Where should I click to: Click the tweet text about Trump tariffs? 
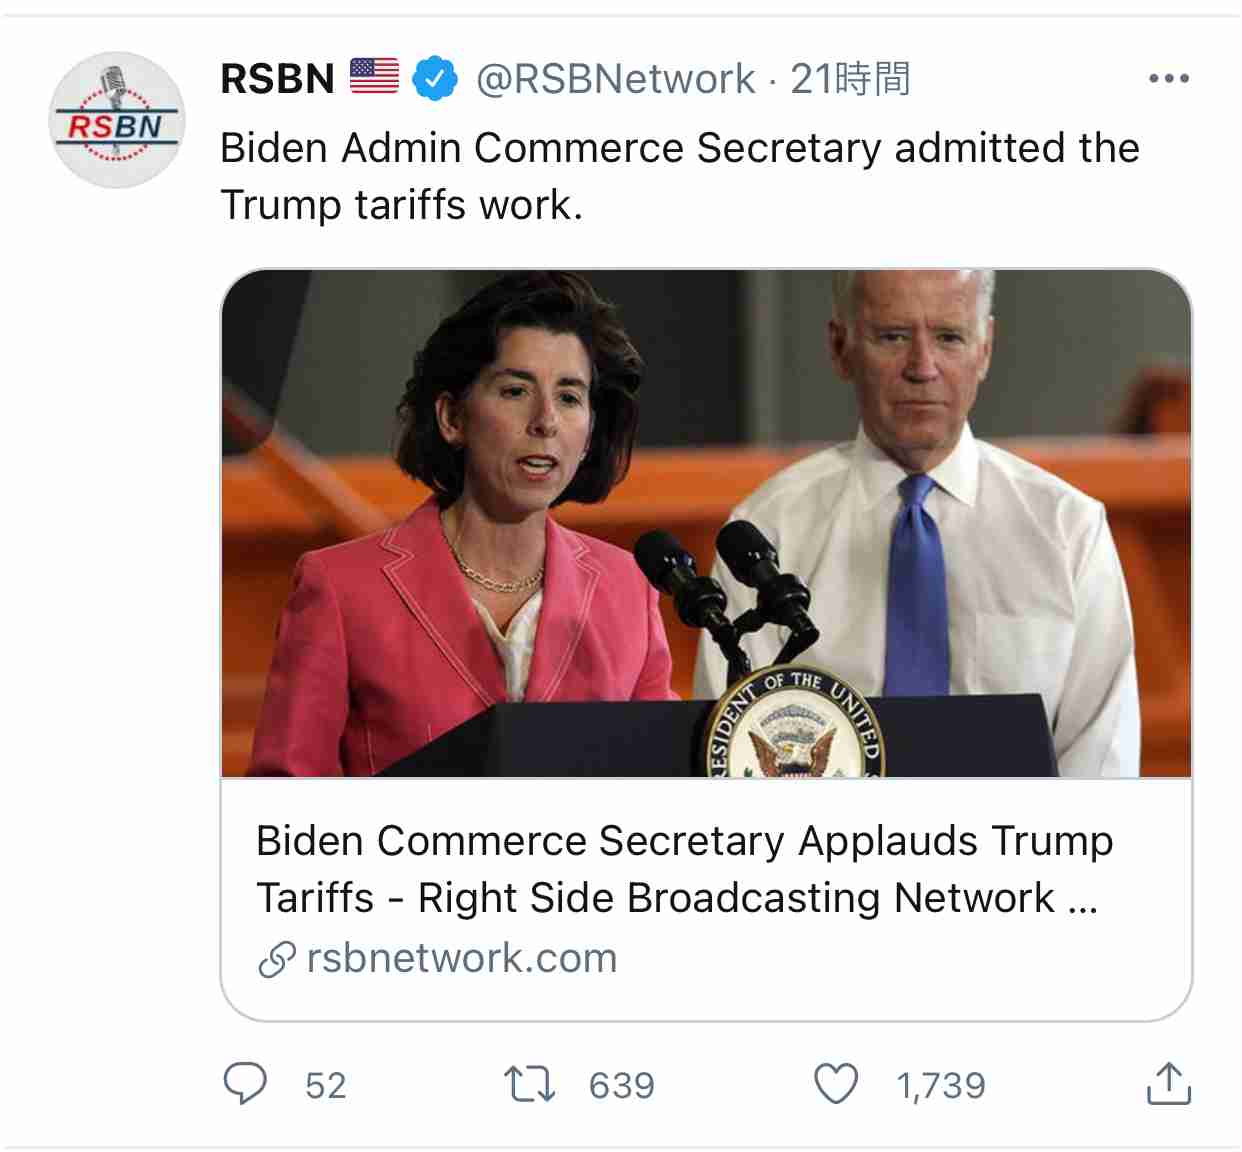pos(679,176)
